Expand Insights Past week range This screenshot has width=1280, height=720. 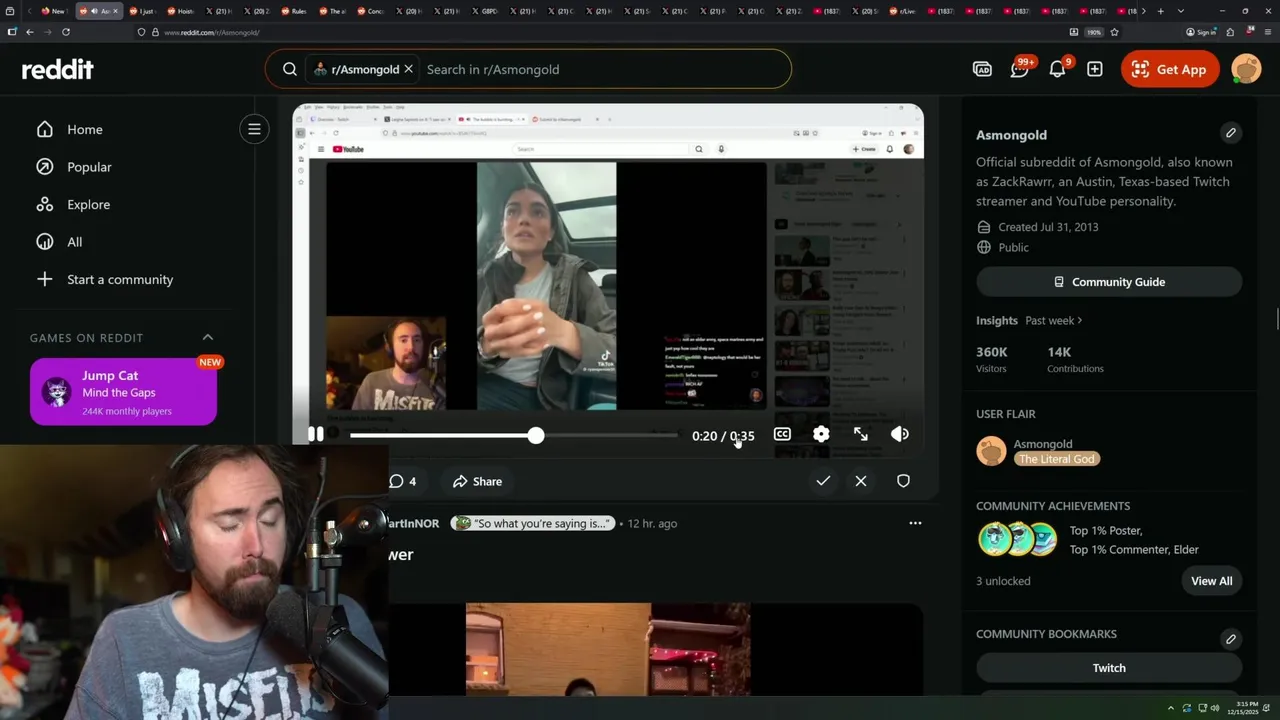pos(1054,321)
